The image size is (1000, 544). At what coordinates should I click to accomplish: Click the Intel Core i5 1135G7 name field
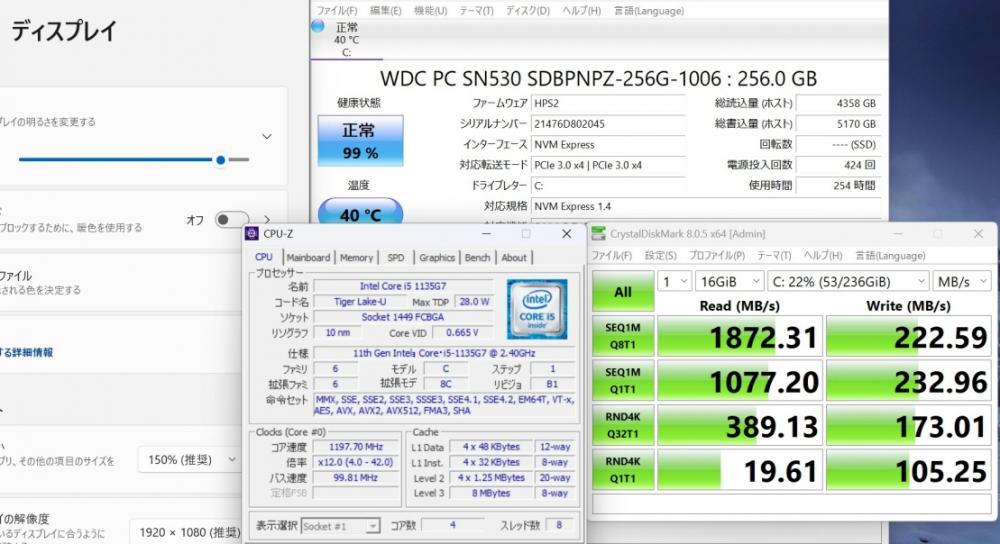pyautogui.click(x=403, y=286)
